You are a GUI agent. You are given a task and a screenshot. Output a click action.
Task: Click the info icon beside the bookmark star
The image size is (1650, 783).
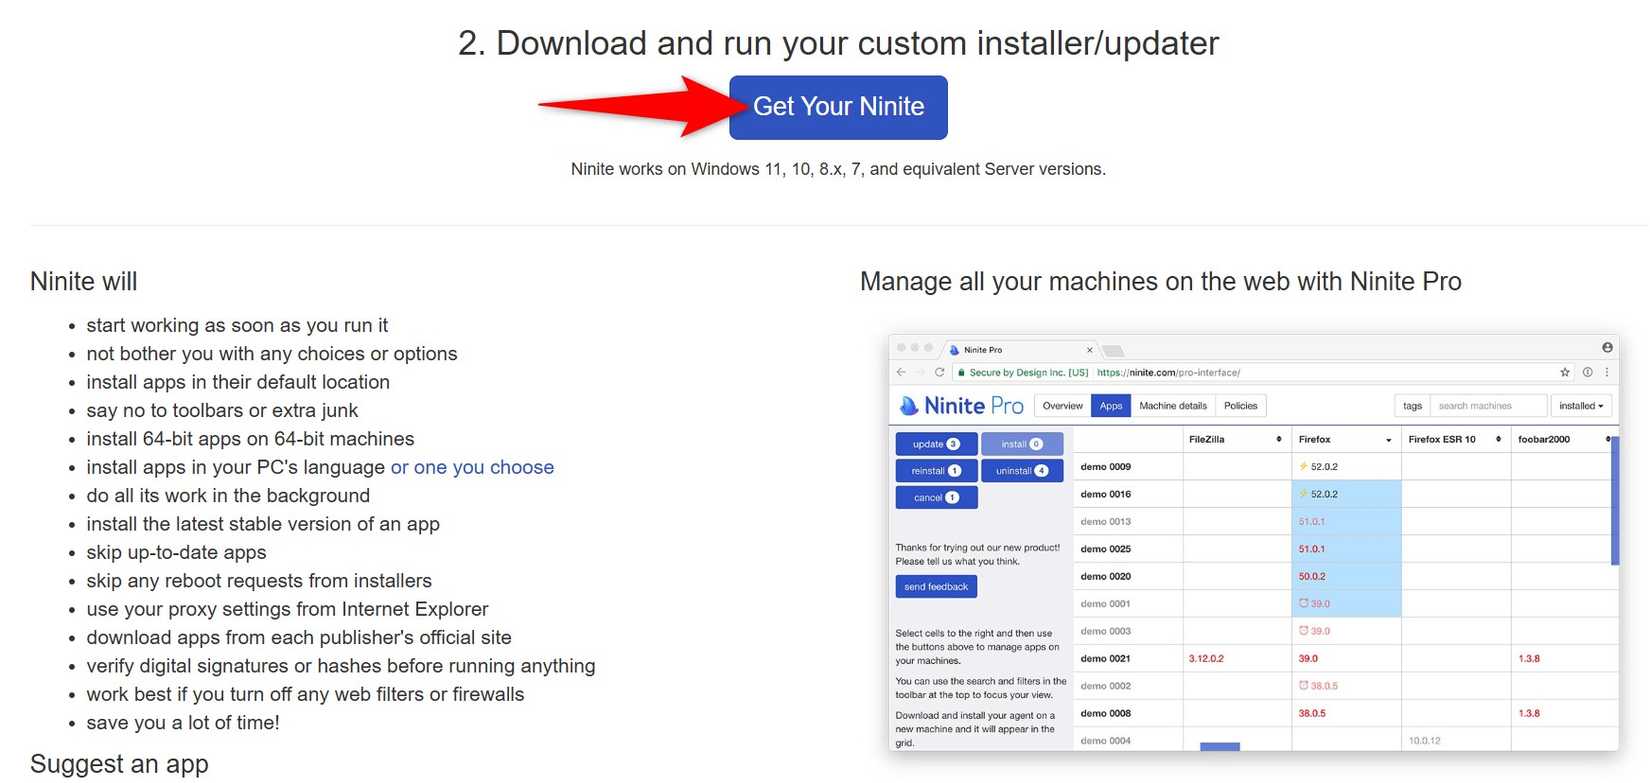[1587, 372]
